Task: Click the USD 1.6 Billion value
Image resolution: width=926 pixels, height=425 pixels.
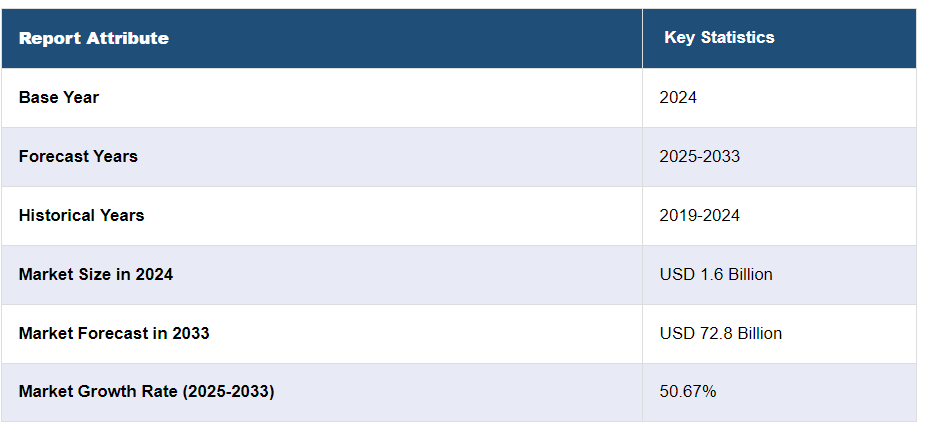Action: pyautogui.click(x=715, y=274)
